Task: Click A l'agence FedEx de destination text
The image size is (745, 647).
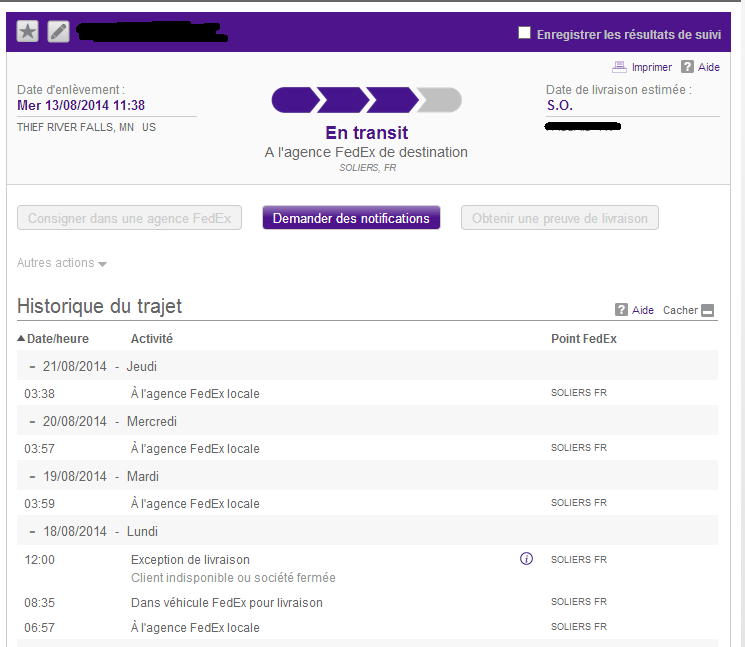Action: pos(366,152)
